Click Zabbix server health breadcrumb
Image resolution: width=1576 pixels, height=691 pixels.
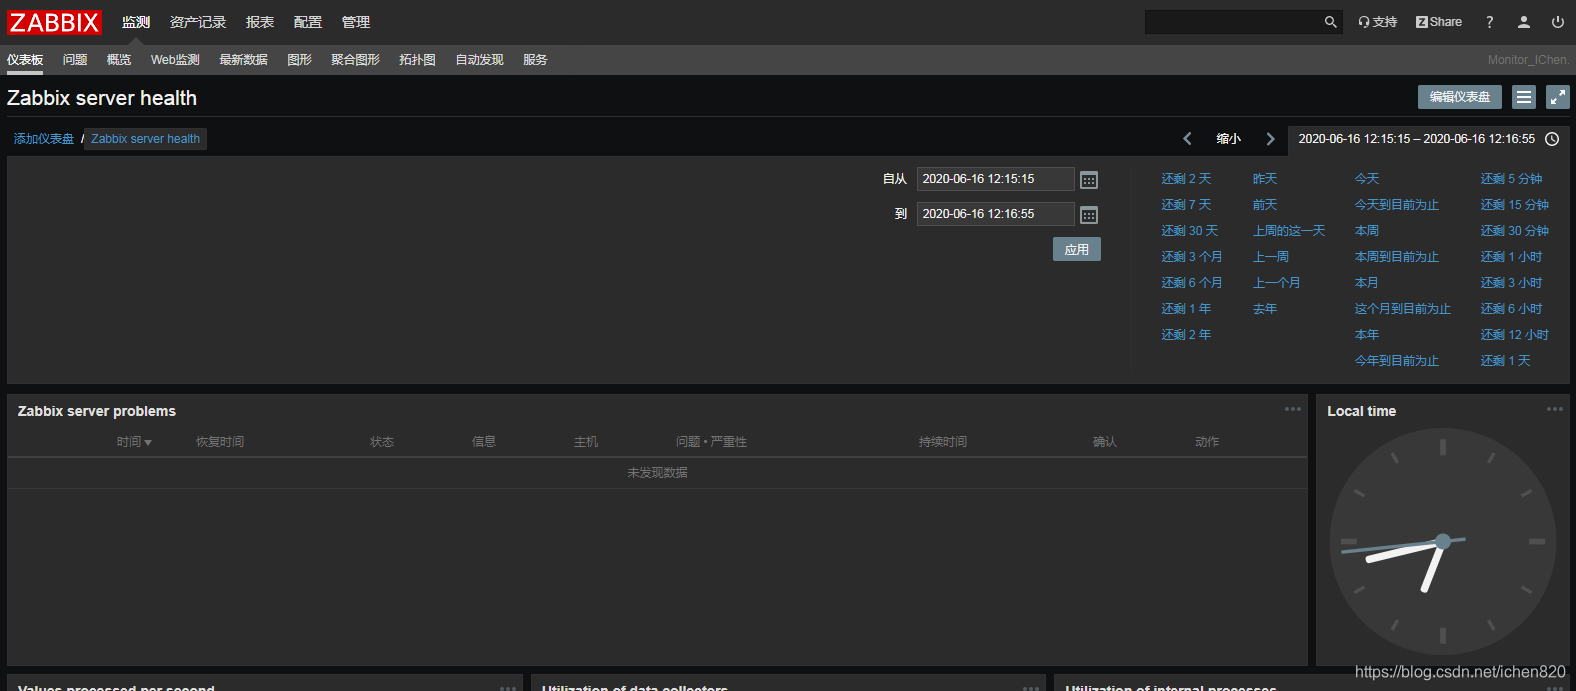[x=146, y=139]
